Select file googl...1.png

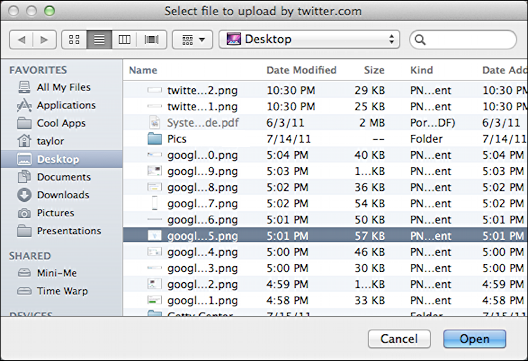click(x=325, y=300)
